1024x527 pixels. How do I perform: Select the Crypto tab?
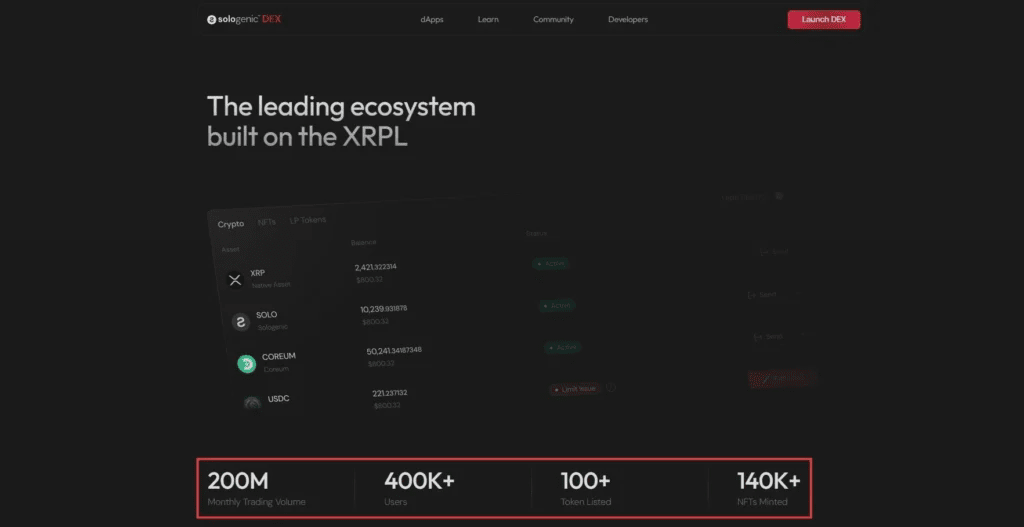[231, 224]
